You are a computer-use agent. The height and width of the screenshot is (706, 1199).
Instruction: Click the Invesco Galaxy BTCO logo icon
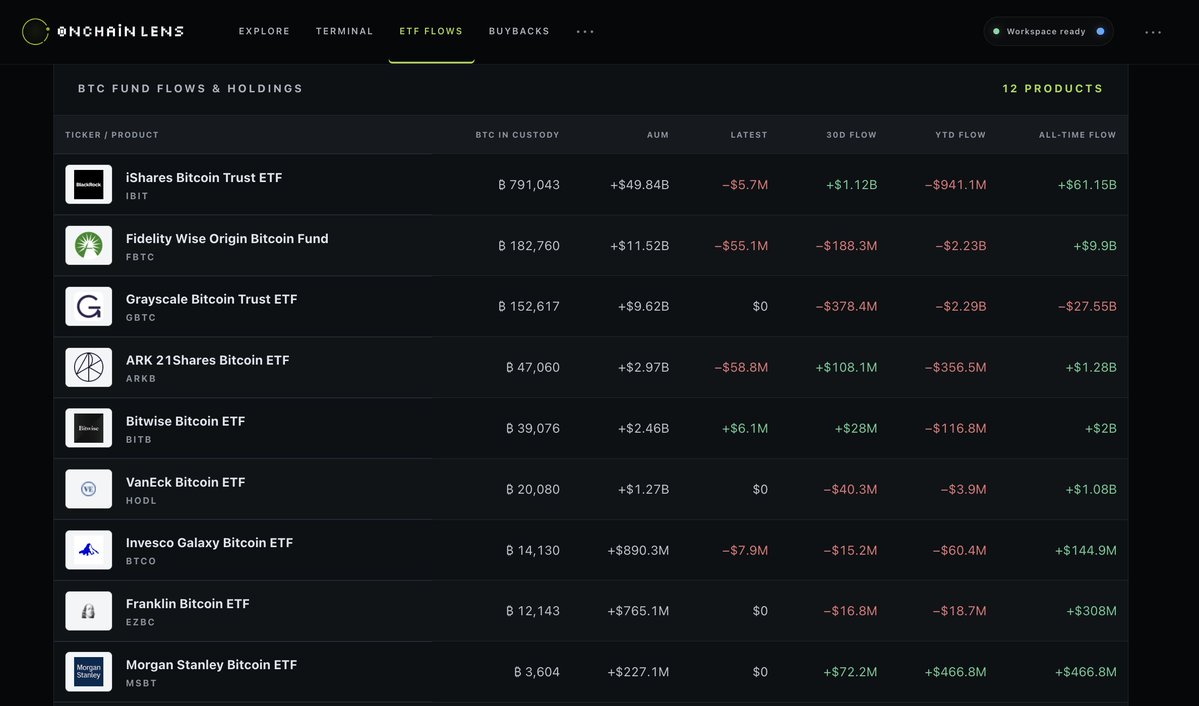[x=89, y=550]
